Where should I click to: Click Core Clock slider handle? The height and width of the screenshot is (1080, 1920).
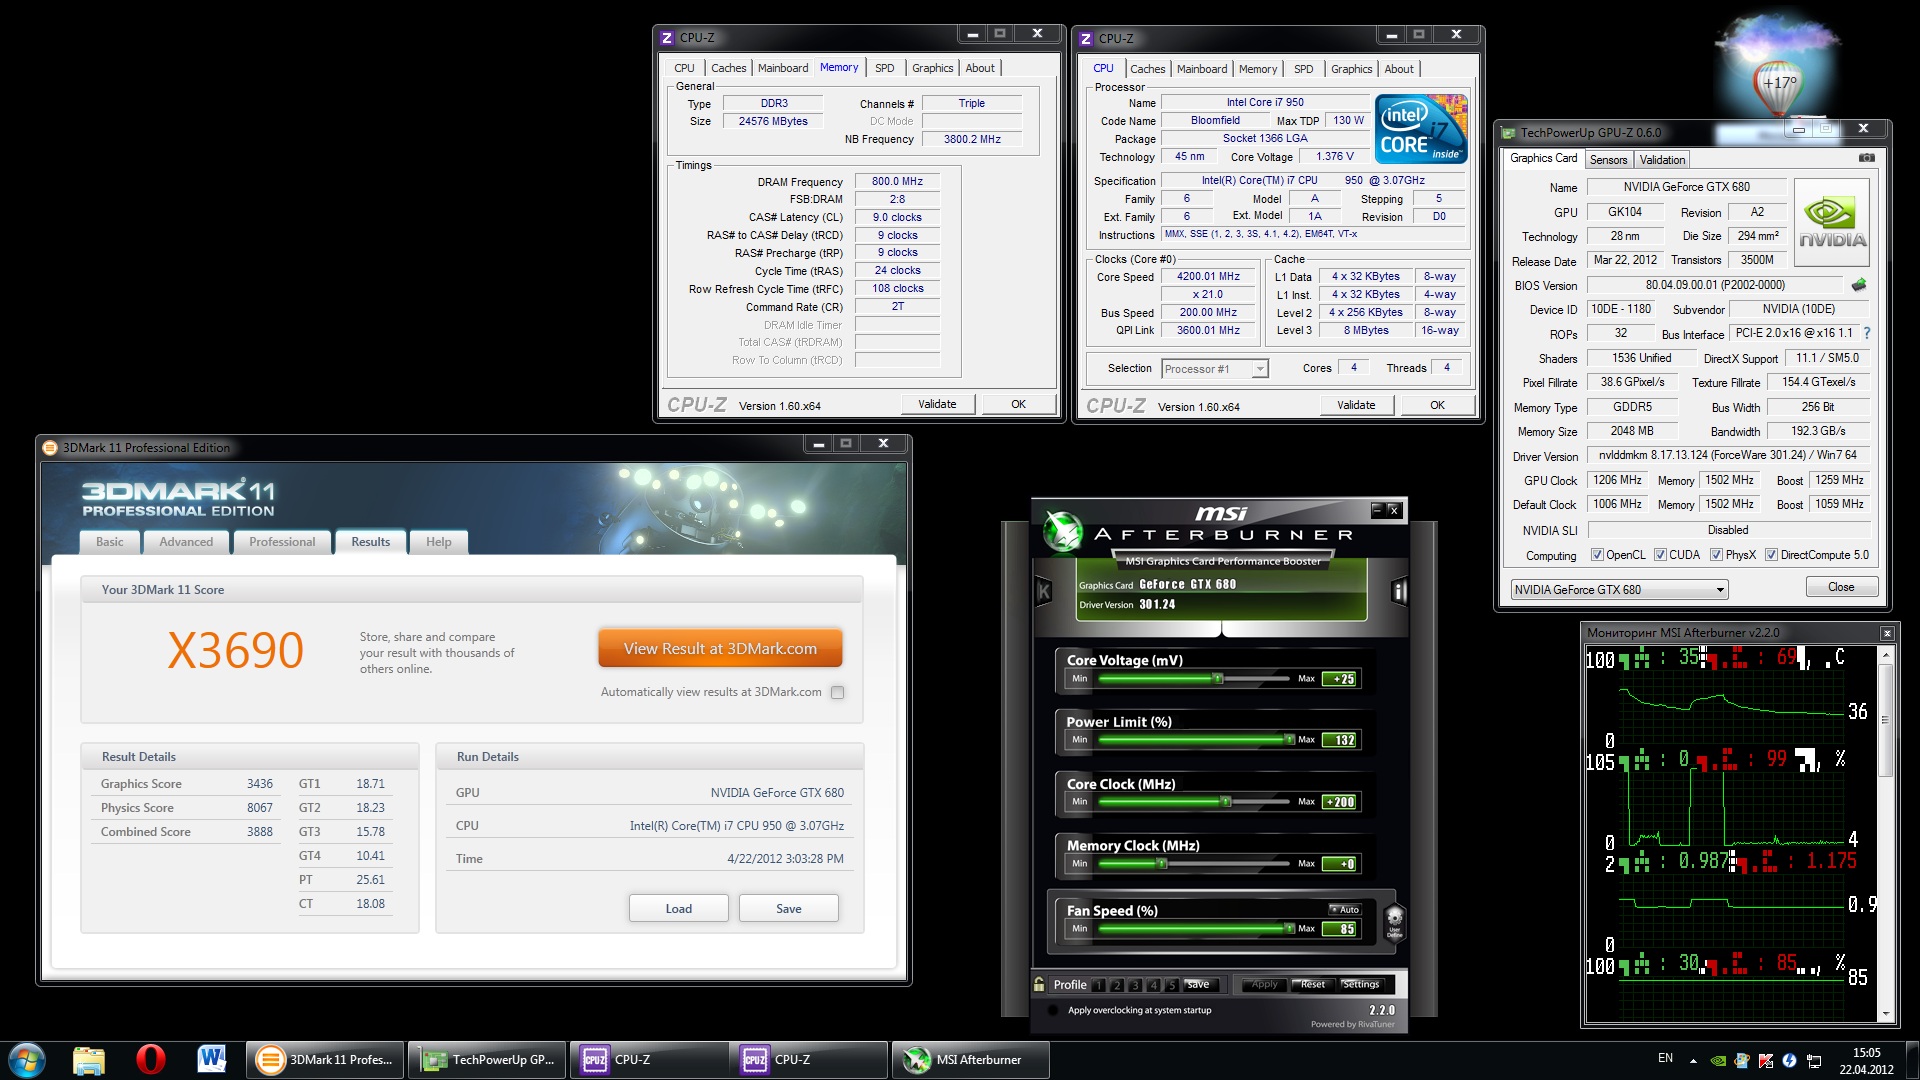[1225, 801]
